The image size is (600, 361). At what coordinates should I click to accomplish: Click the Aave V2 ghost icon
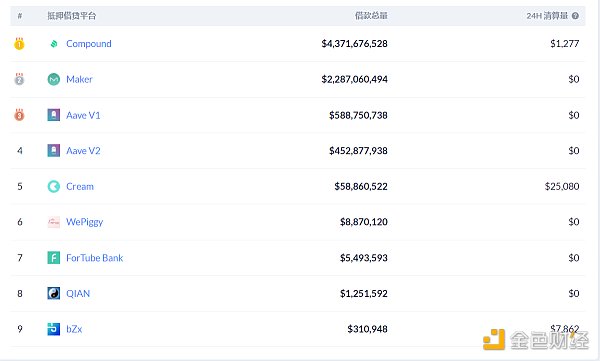pos(54,150)
